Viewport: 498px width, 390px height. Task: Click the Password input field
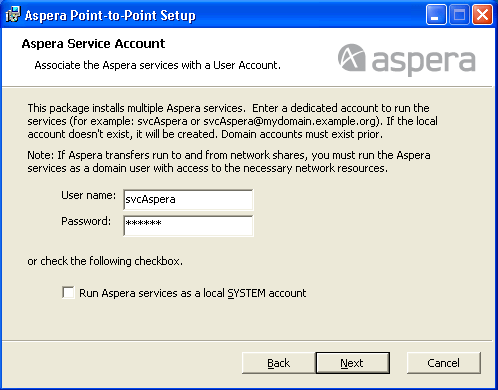click(x=188, y=226)
